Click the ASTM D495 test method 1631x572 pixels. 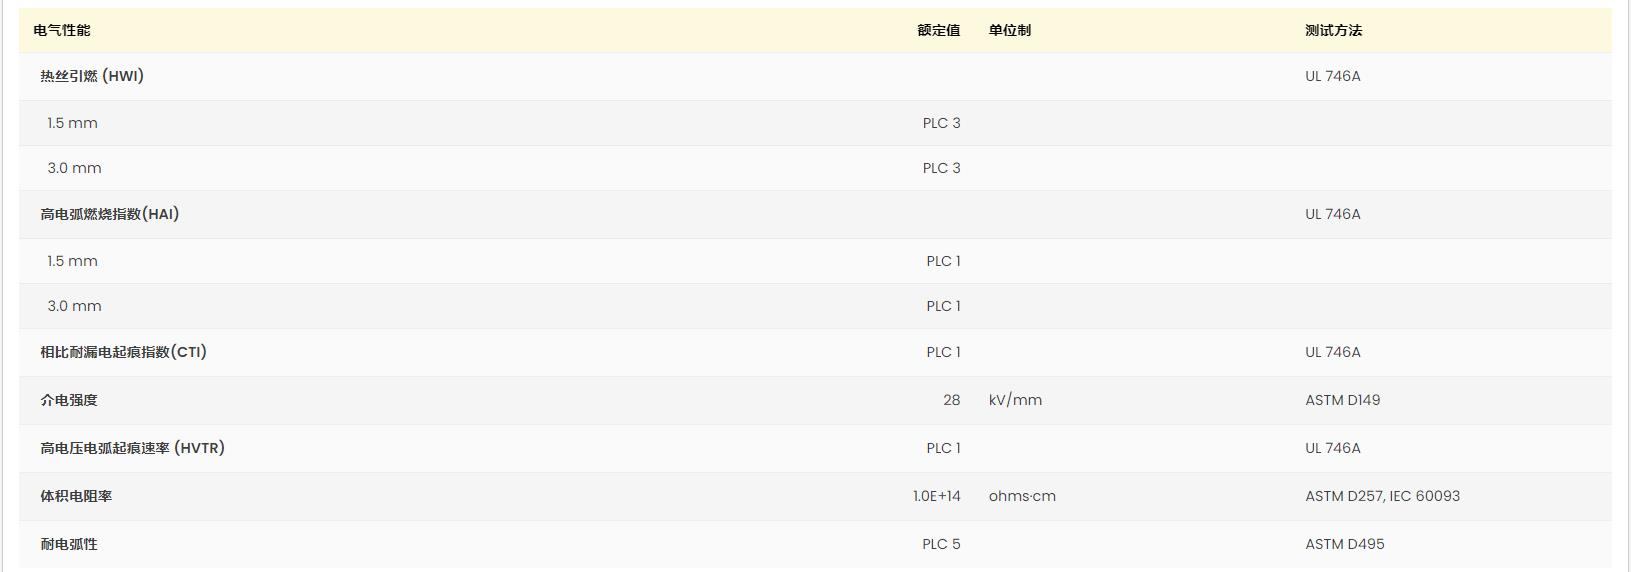tap(1344, 544)
